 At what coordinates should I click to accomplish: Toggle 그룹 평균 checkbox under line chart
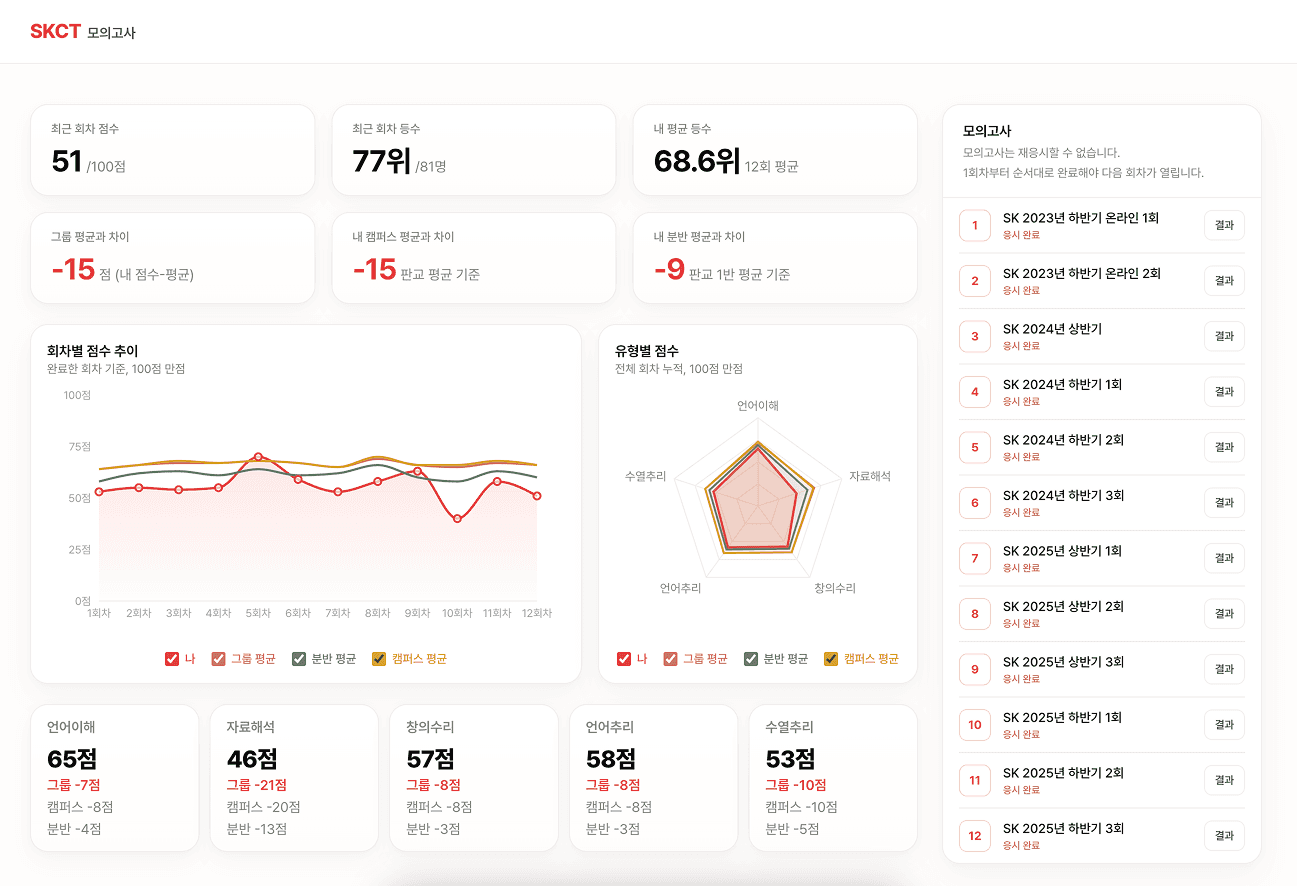(219, 659)
